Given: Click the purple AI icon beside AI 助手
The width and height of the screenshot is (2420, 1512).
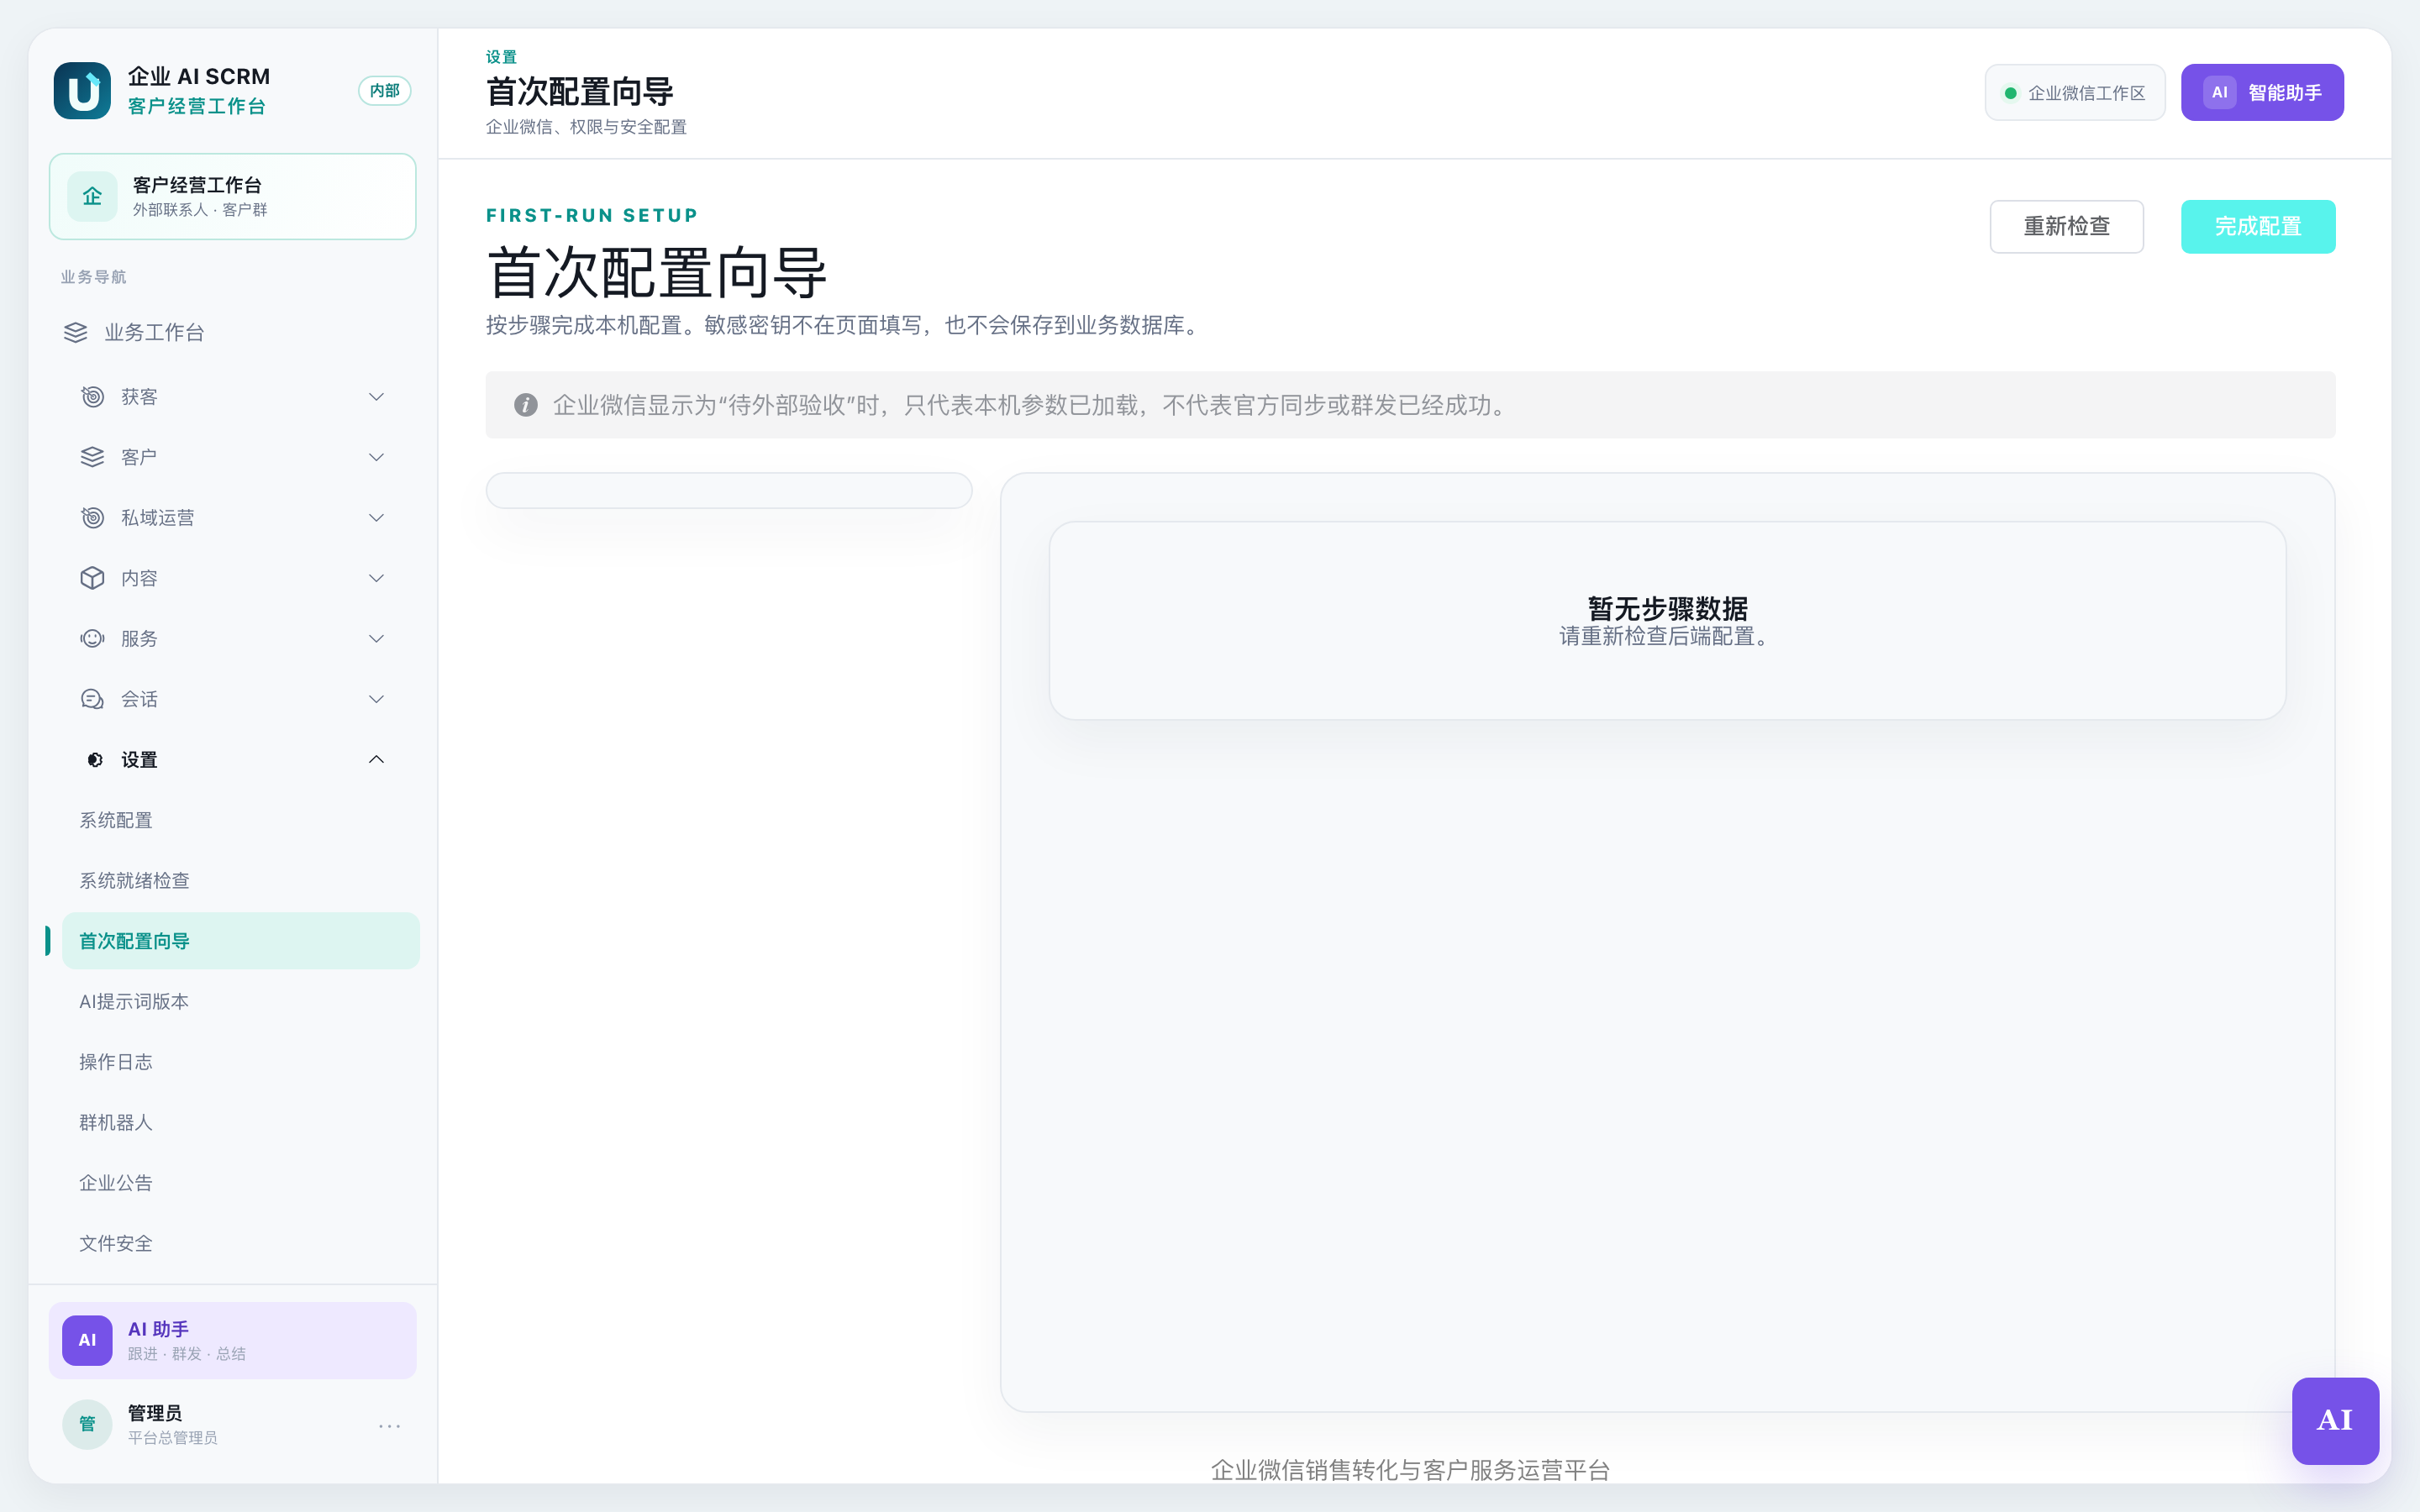Looking at the screenshot, I should pyautogui.click(x=87, y=1340).
